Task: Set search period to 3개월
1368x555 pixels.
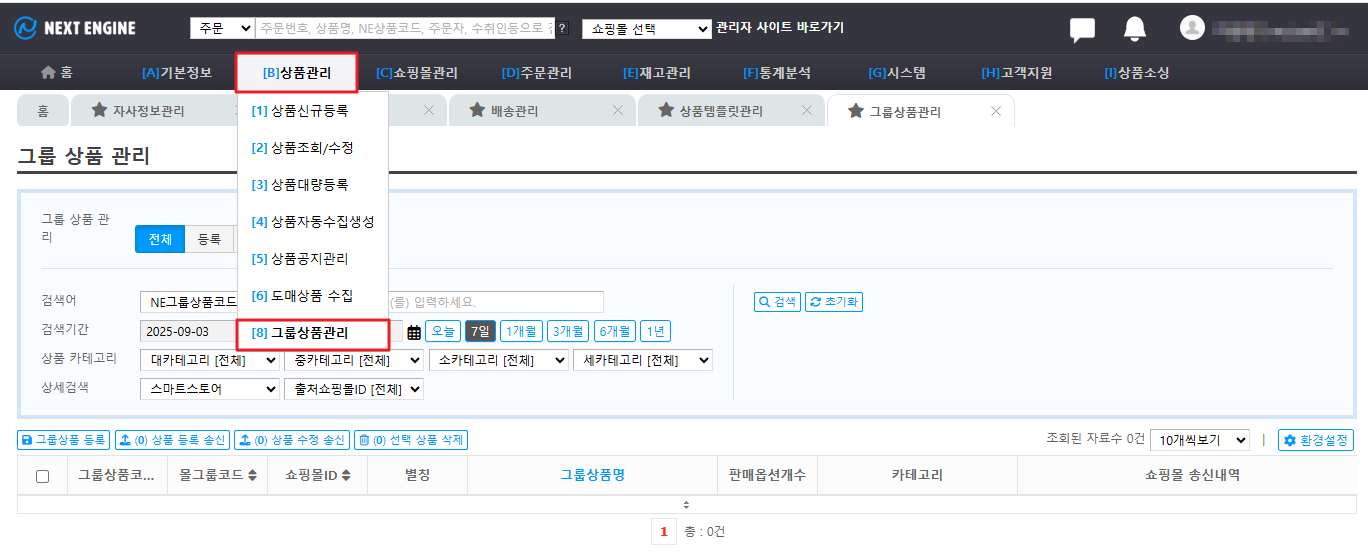Action: (x=568, y=332)
